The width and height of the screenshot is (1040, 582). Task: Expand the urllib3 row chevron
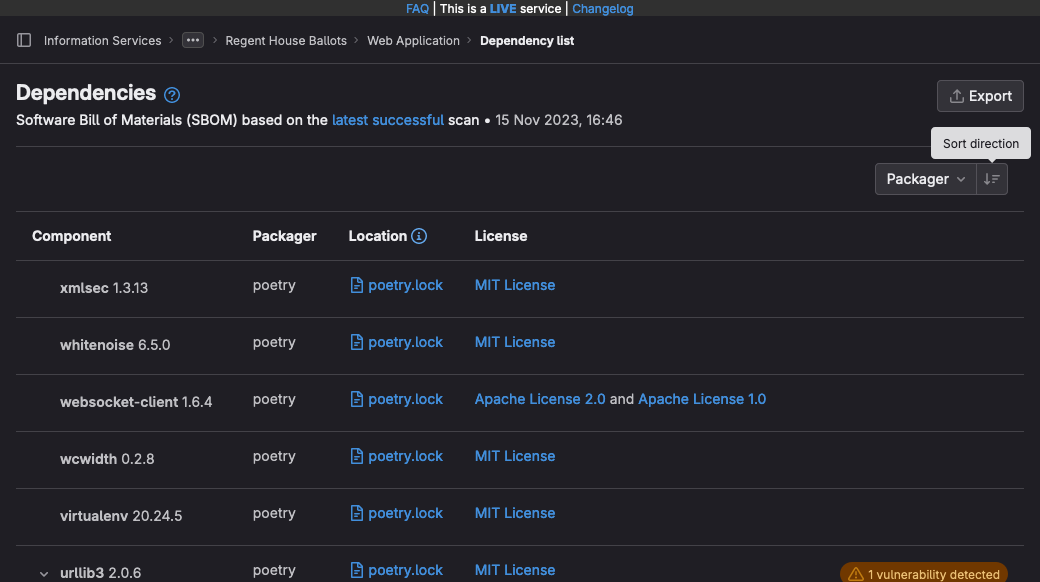tap(44, 574)
